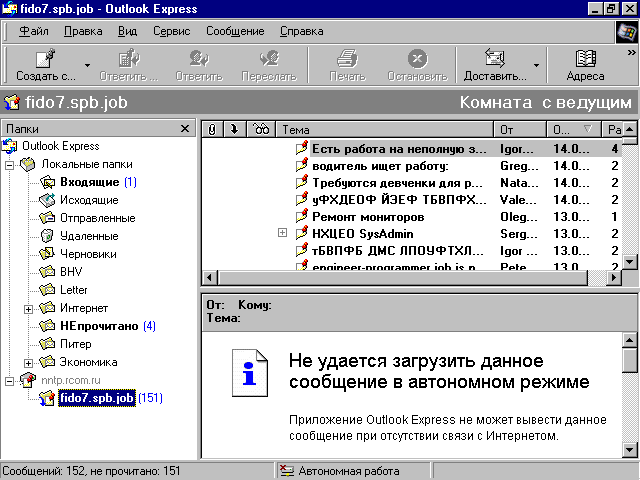Open the Файл menu
Image resolution: width=640 pixels, height=480 pixels.
34,31
